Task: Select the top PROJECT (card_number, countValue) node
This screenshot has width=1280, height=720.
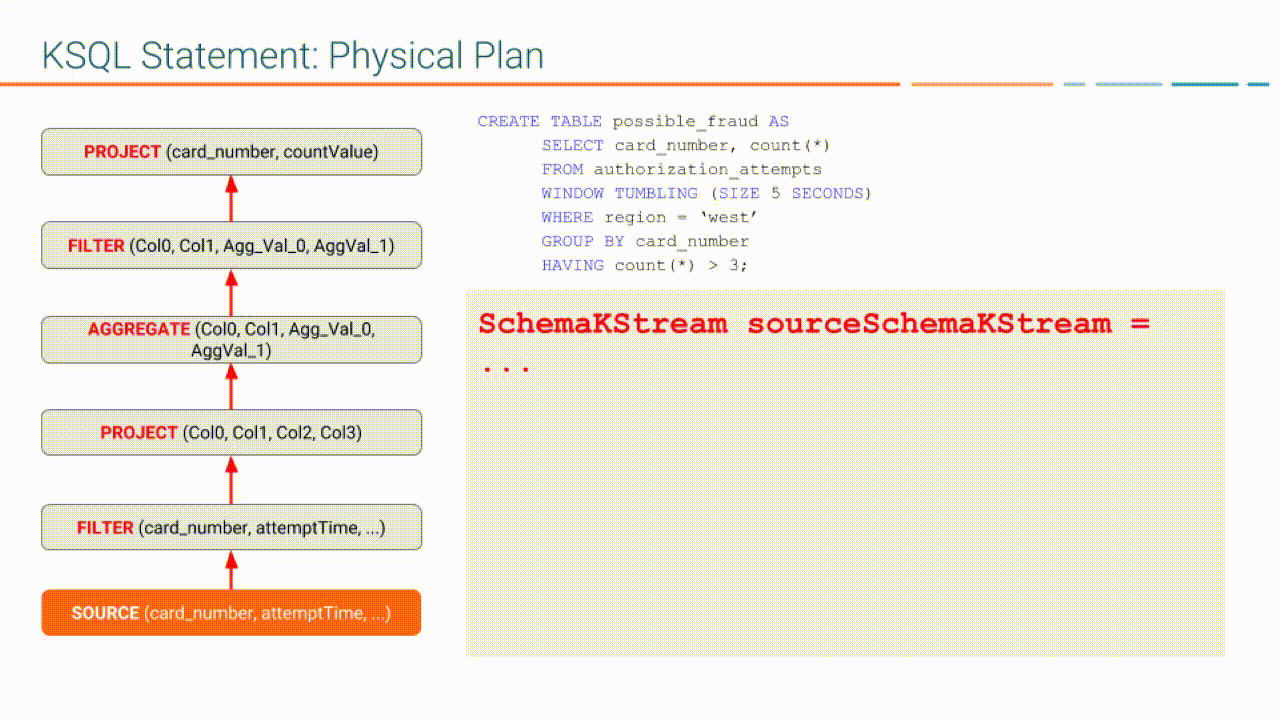Action: pos(230,151)
